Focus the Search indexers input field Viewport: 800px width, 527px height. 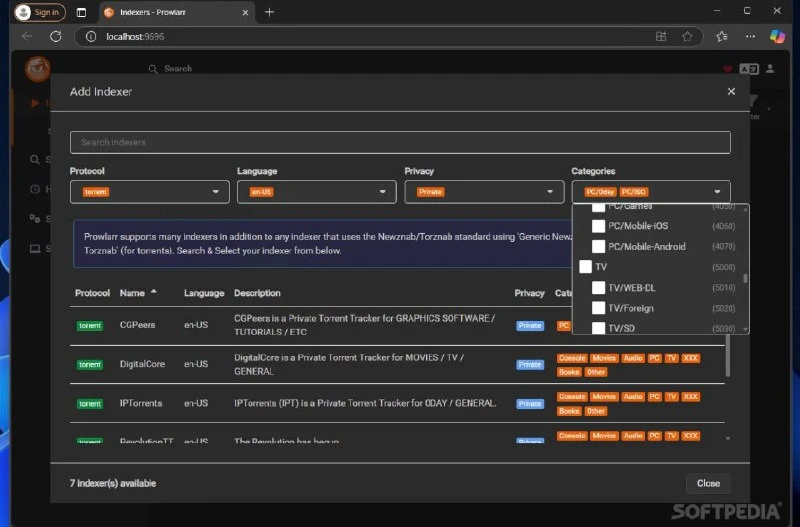click(400, 142)
